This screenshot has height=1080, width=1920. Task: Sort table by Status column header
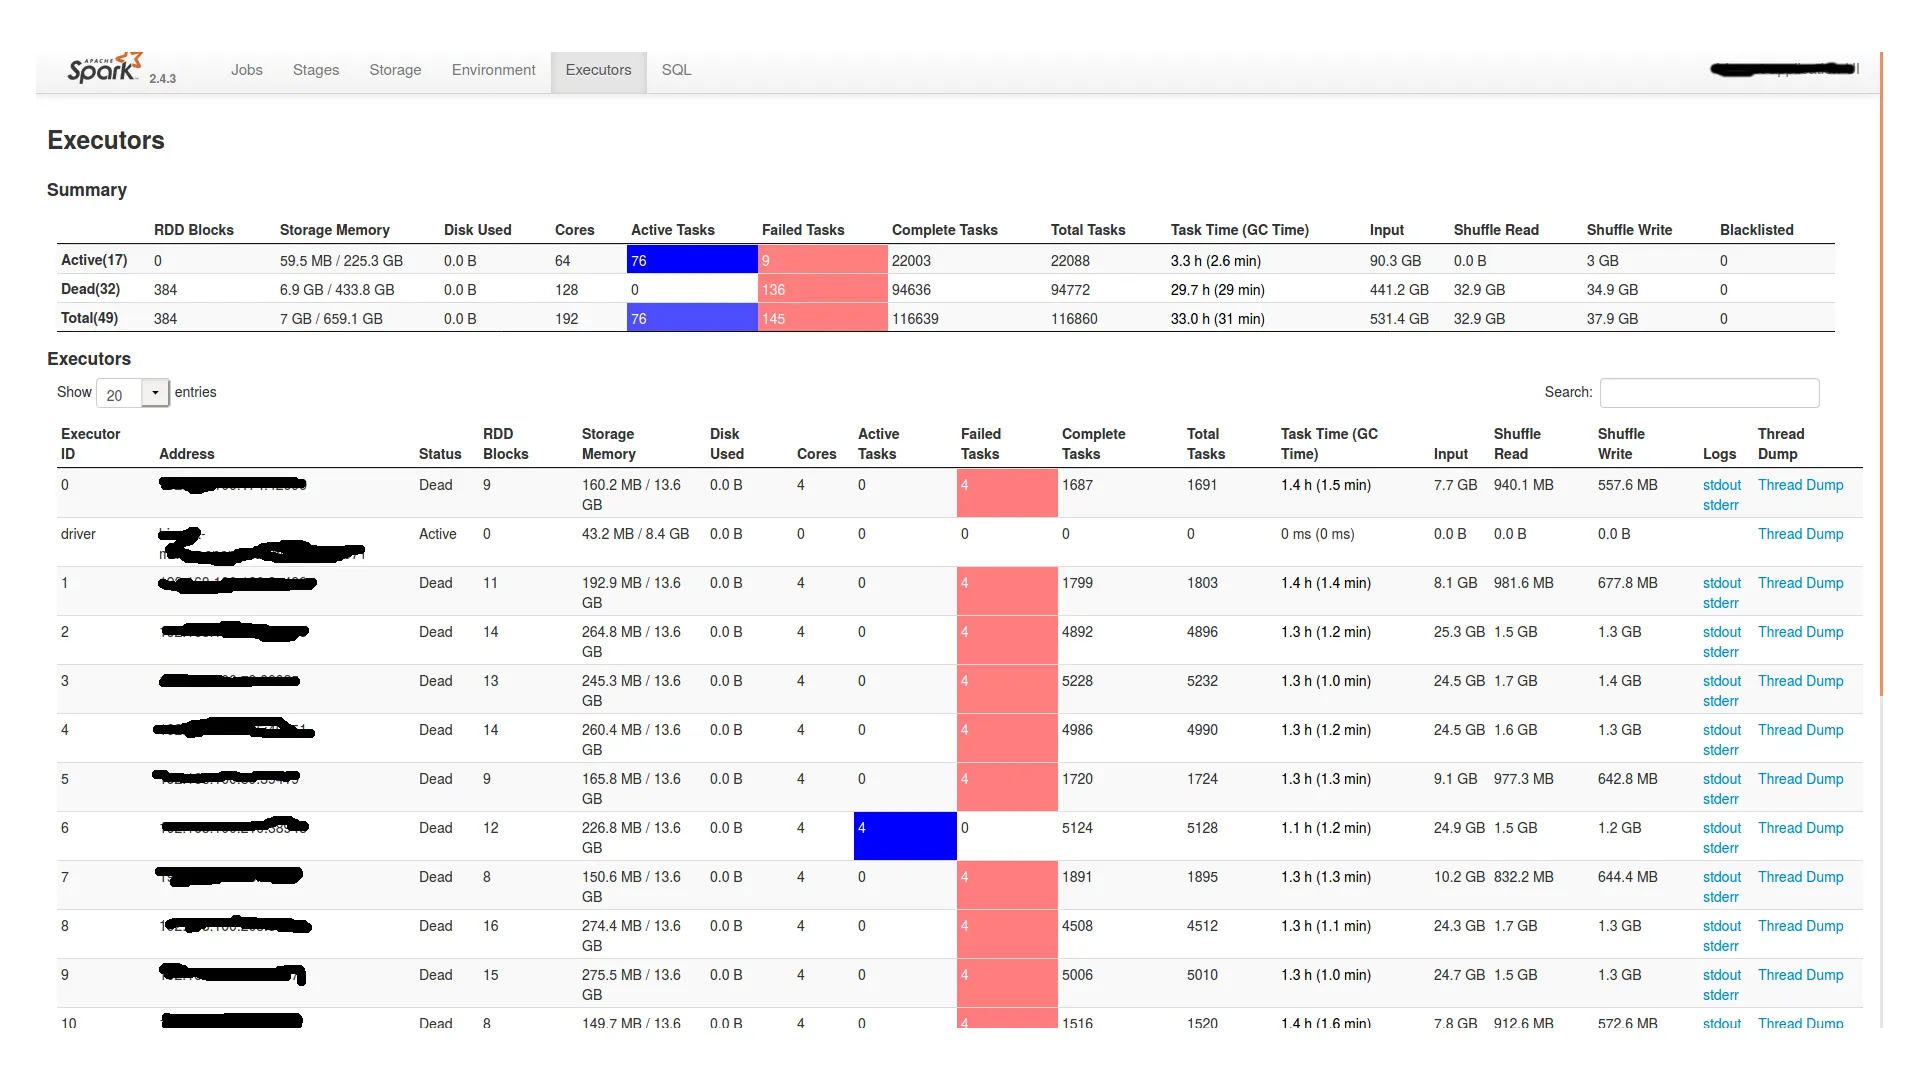pos(440,454)
